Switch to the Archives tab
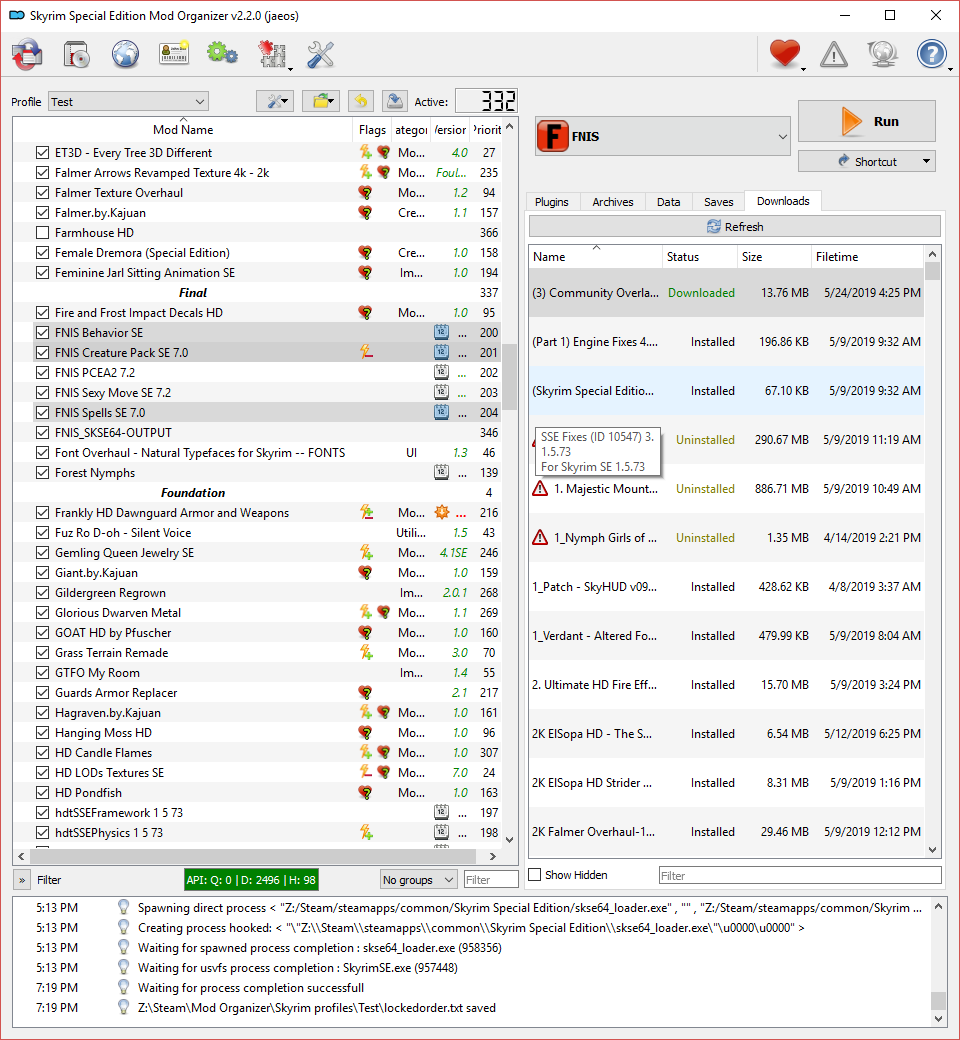Image resolution: width=960 pixels, height=1040 pixels. [612, 202]
